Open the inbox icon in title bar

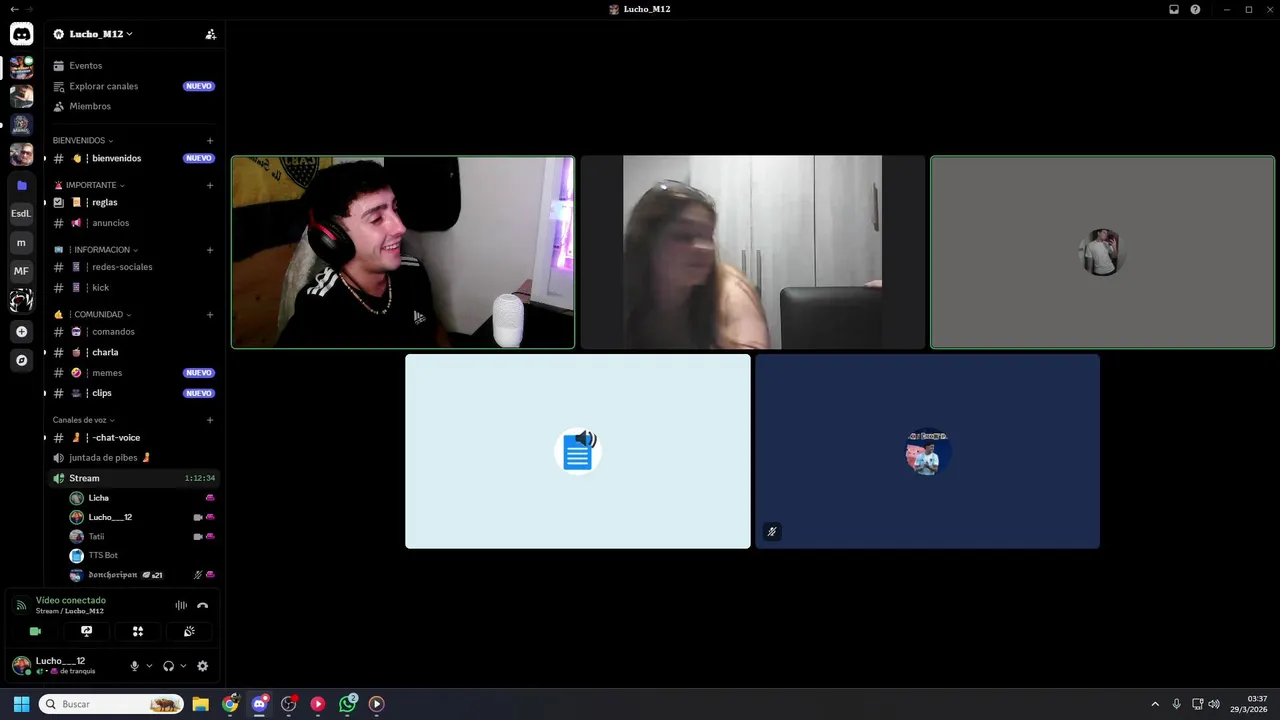1174,9
